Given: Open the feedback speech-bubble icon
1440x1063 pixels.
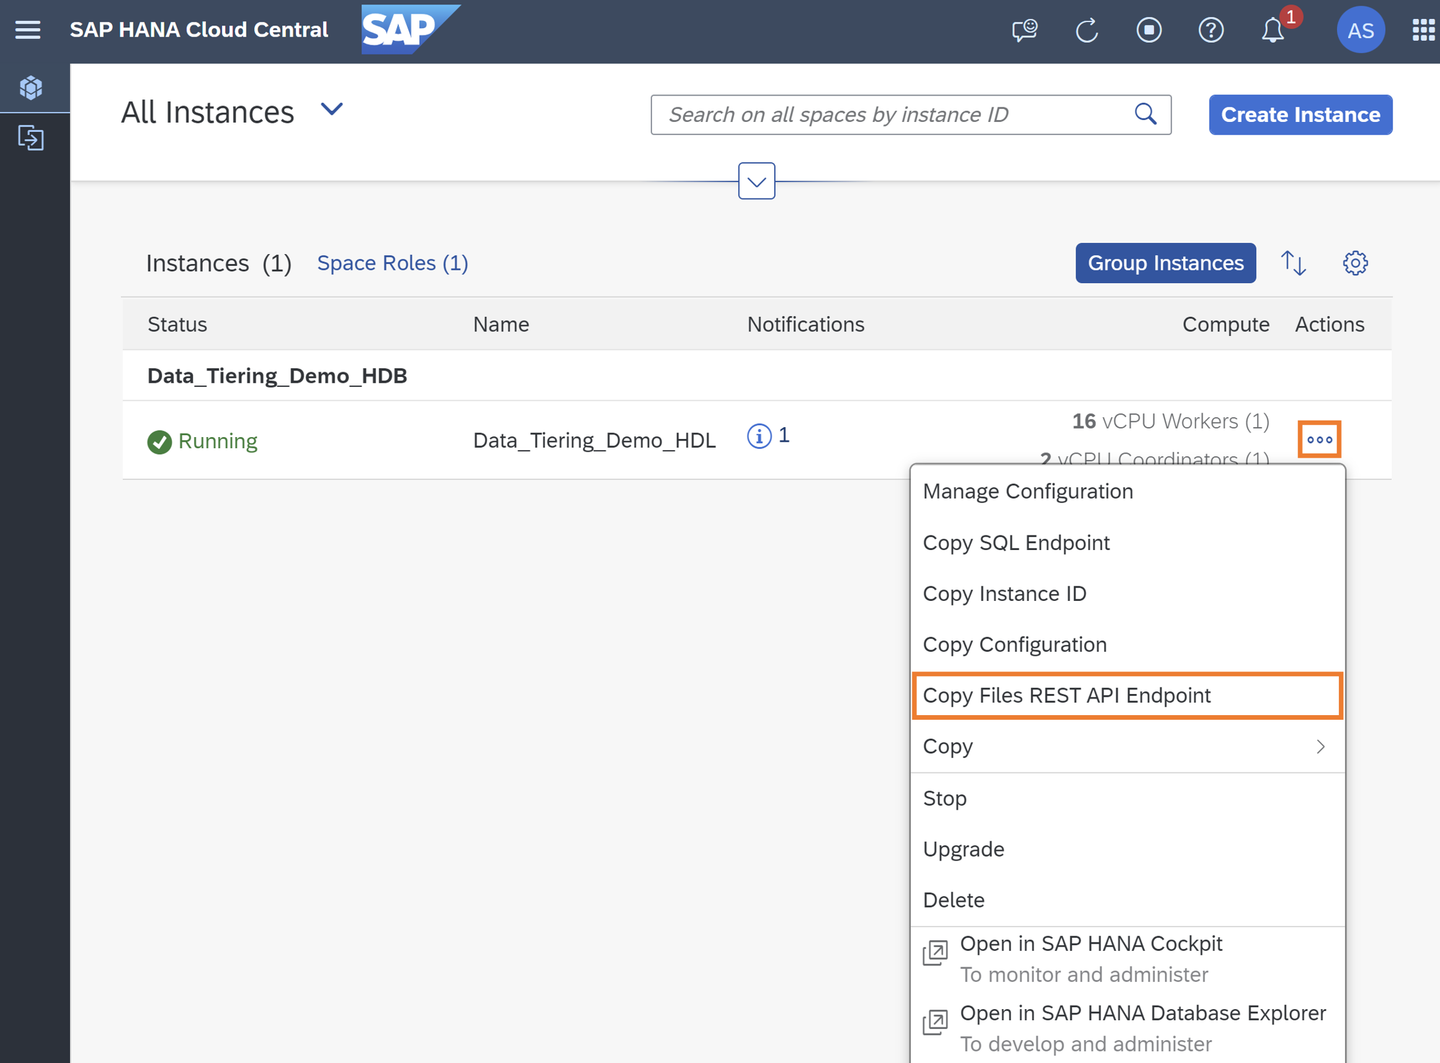Looking at the screenshot, I should click(x=1025, y=30).
